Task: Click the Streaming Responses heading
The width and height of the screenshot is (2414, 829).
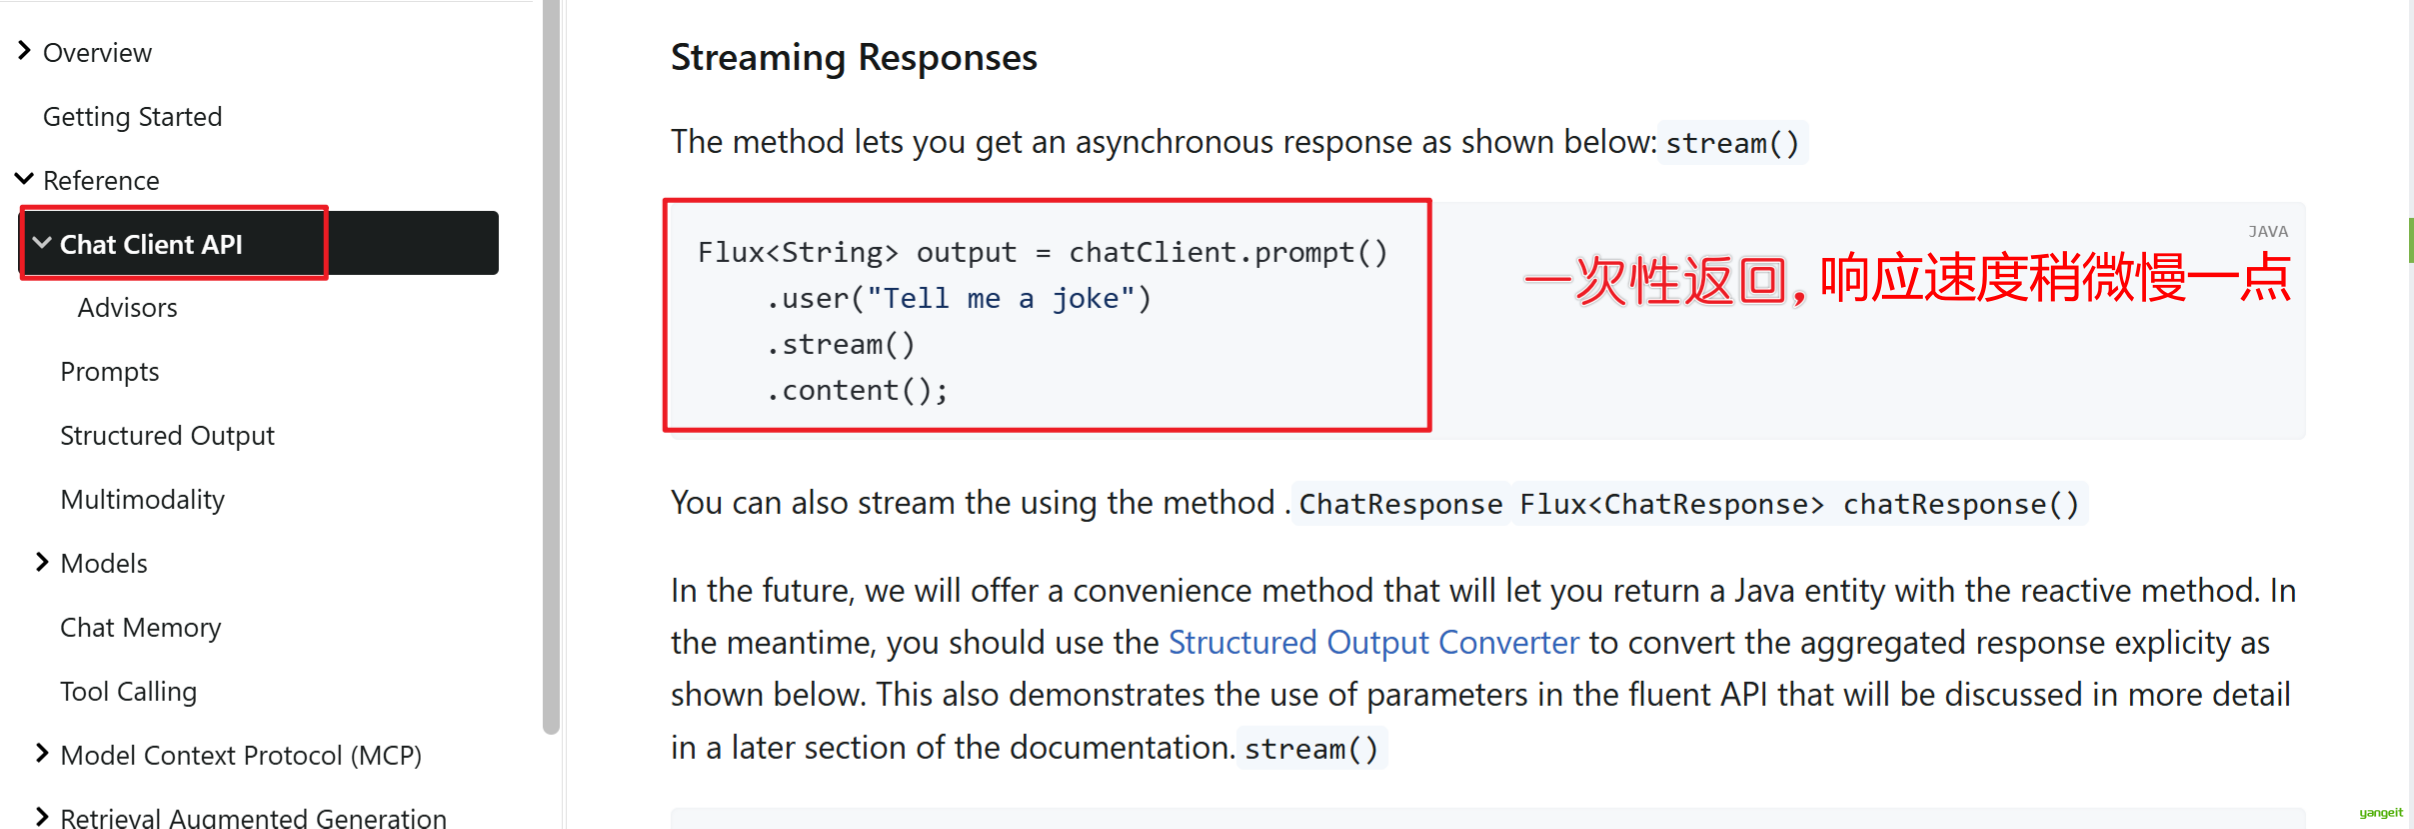Action: click(x=853, y=57)
